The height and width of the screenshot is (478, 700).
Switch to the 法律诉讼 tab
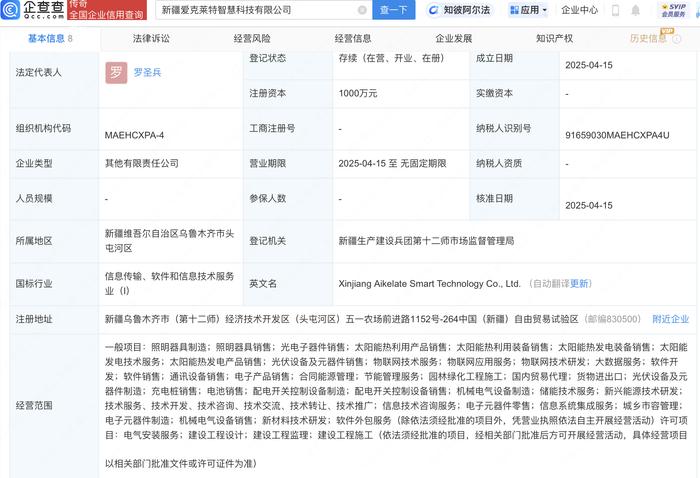point(151,38)
